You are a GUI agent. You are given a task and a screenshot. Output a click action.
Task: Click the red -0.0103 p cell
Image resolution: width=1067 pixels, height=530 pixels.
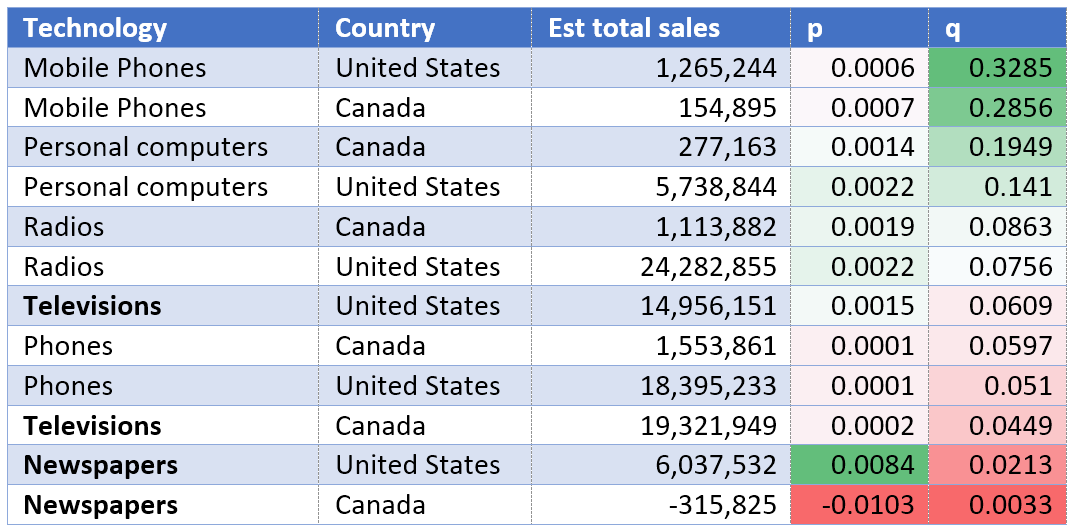[x=859, y=505]
